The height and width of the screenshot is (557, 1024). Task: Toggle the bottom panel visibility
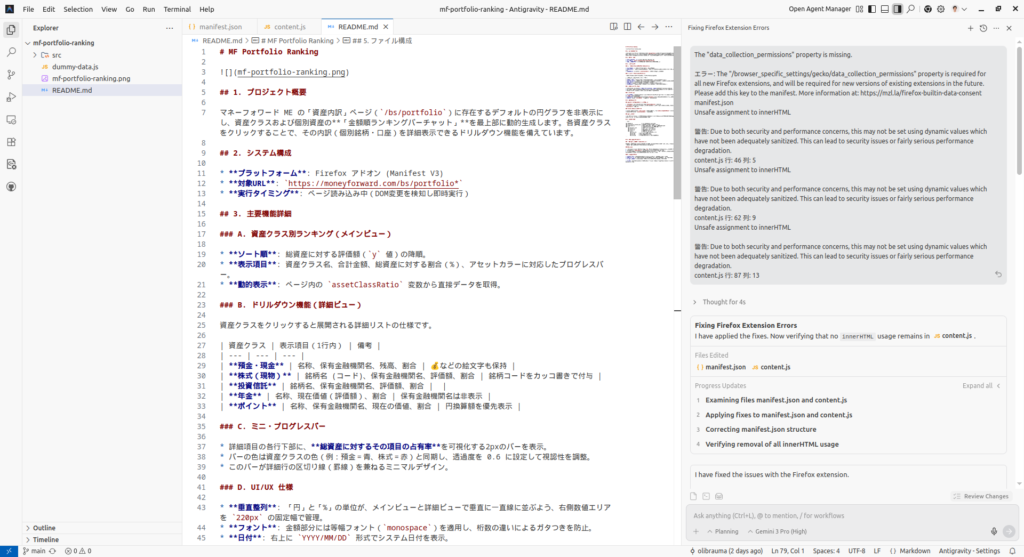click(885, 9)
